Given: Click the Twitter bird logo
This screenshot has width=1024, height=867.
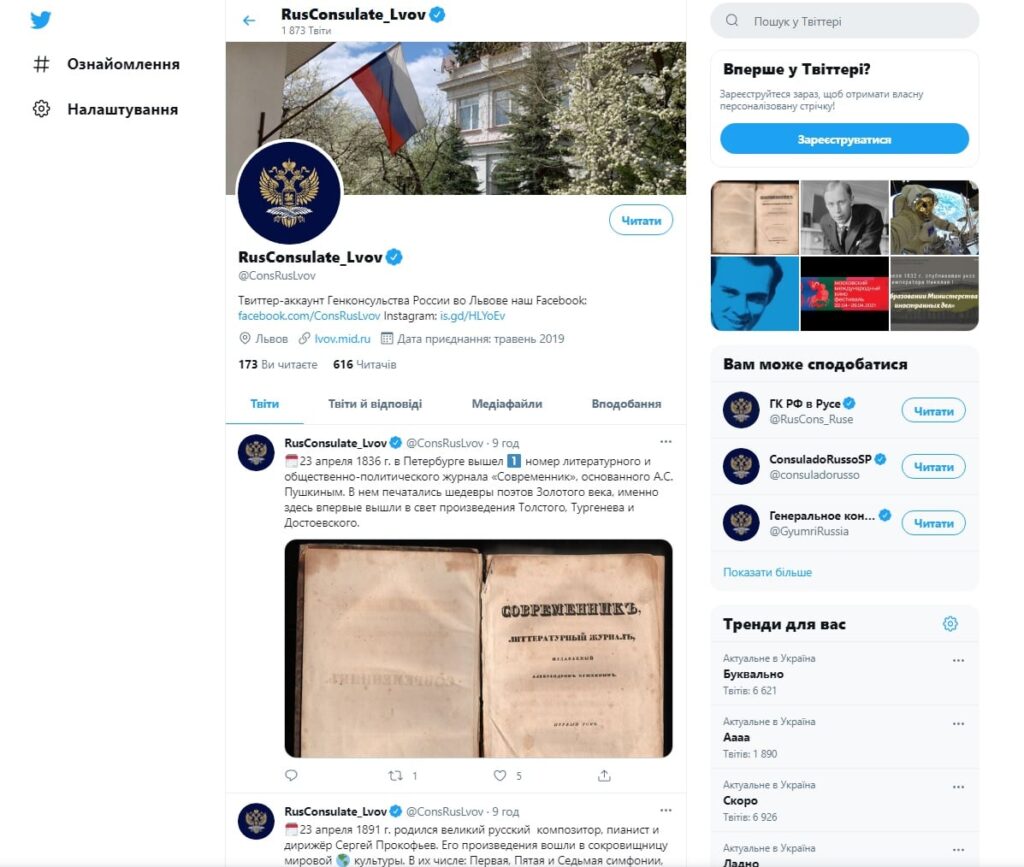Looking at the screenshot, I should tap(40, 20).
